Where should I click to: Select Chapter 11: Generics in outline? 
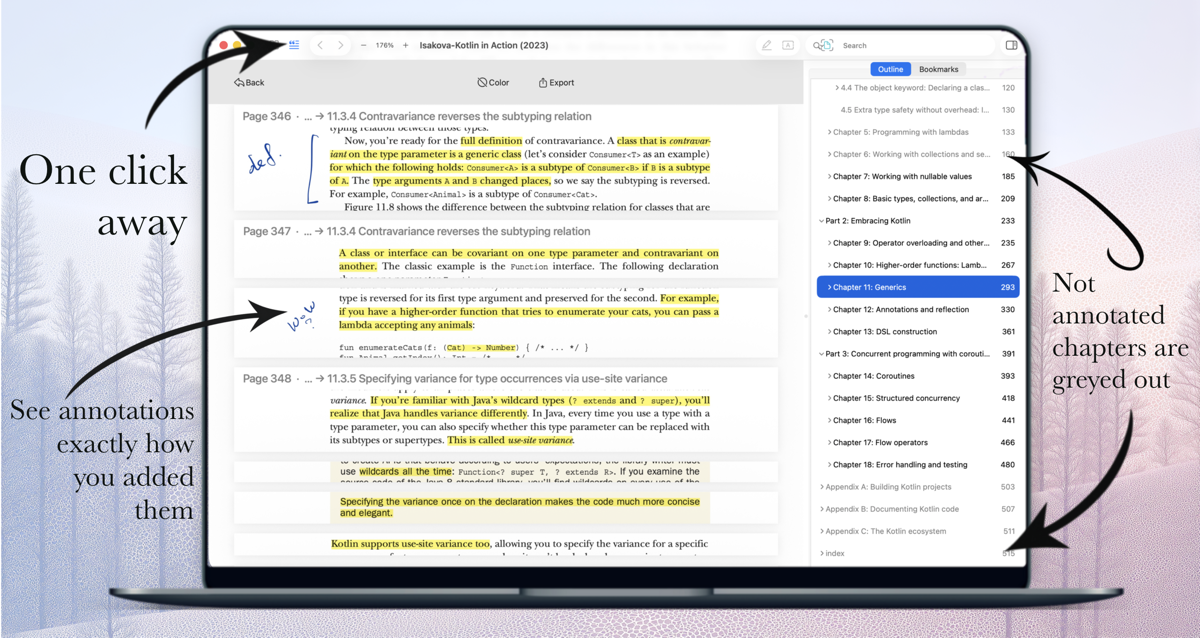(918, 287)
